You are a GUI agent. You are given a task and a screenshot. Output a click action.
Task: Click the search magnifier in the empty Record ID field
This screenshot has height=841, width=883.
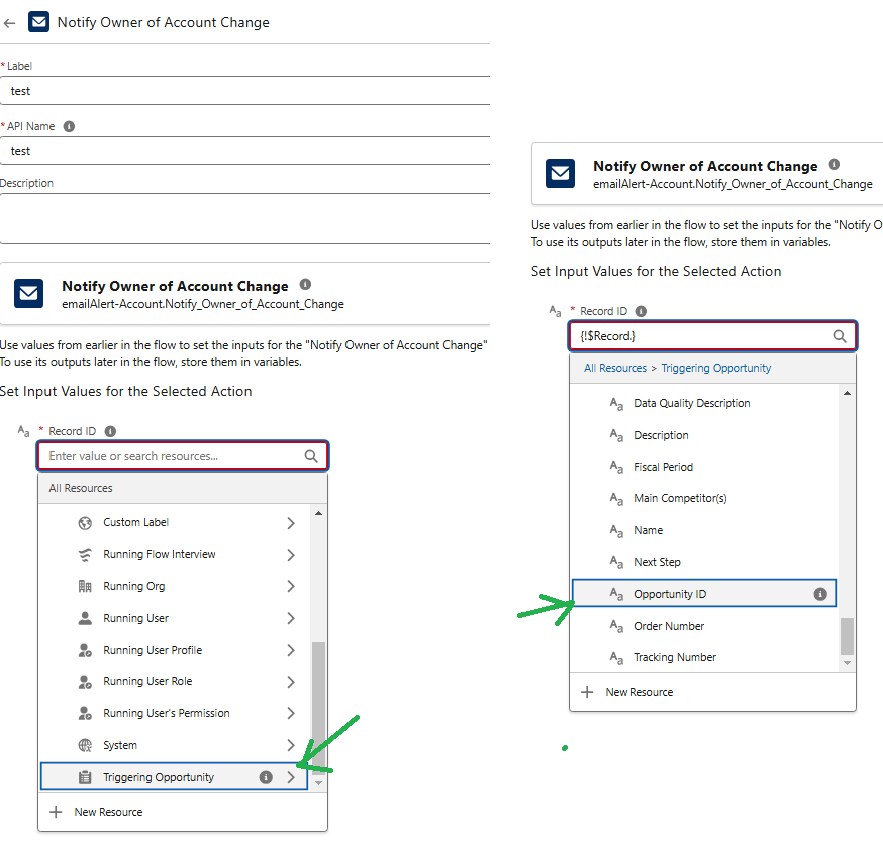[x=311, y=456]
